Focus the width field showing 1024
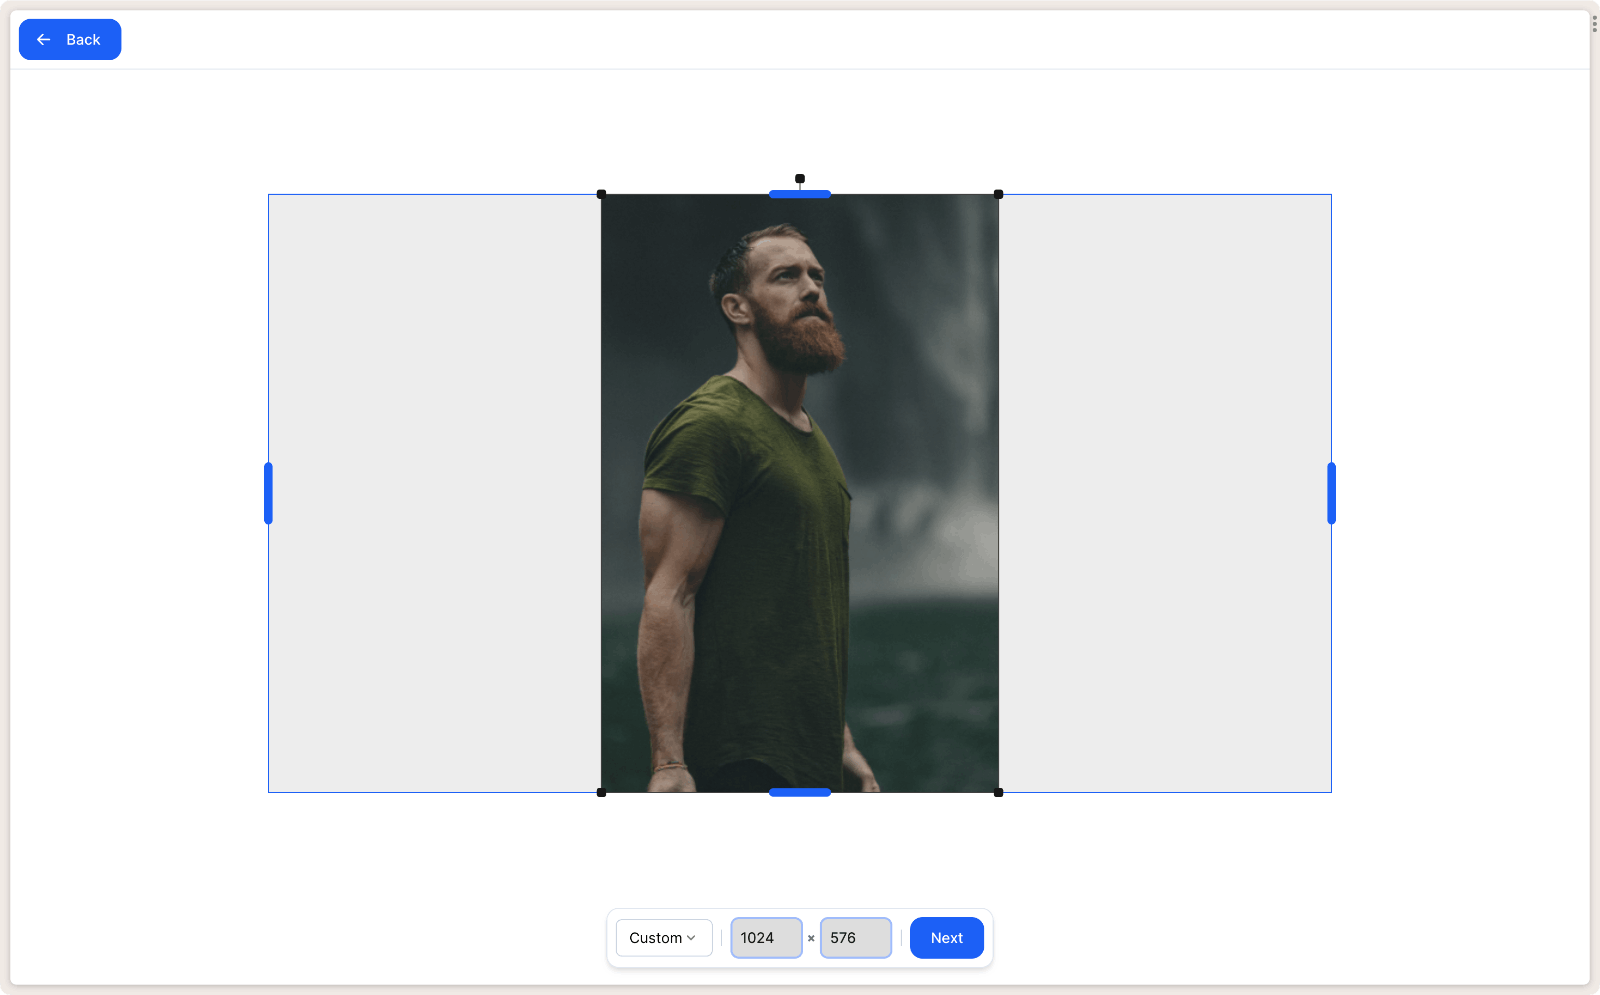 point(767,938)
